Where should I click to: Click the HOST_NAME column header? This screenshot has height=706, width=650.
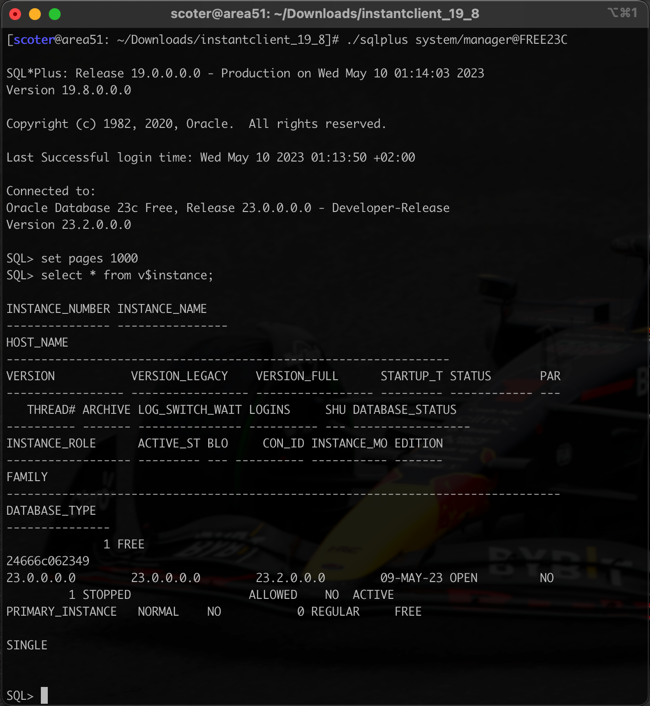(37, 343)
